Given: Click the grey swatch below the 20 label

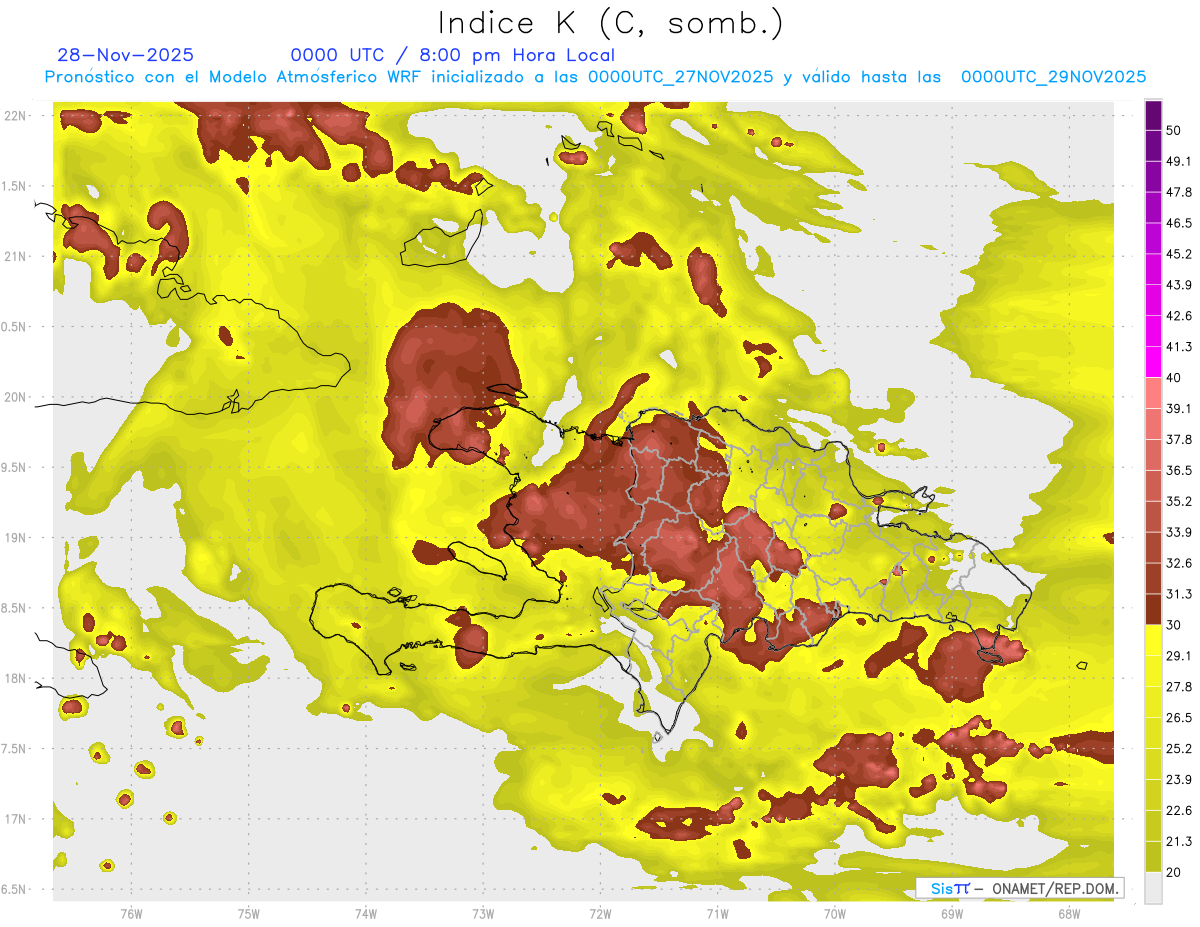Looking at the screenshot, I should click(1153, 887).
